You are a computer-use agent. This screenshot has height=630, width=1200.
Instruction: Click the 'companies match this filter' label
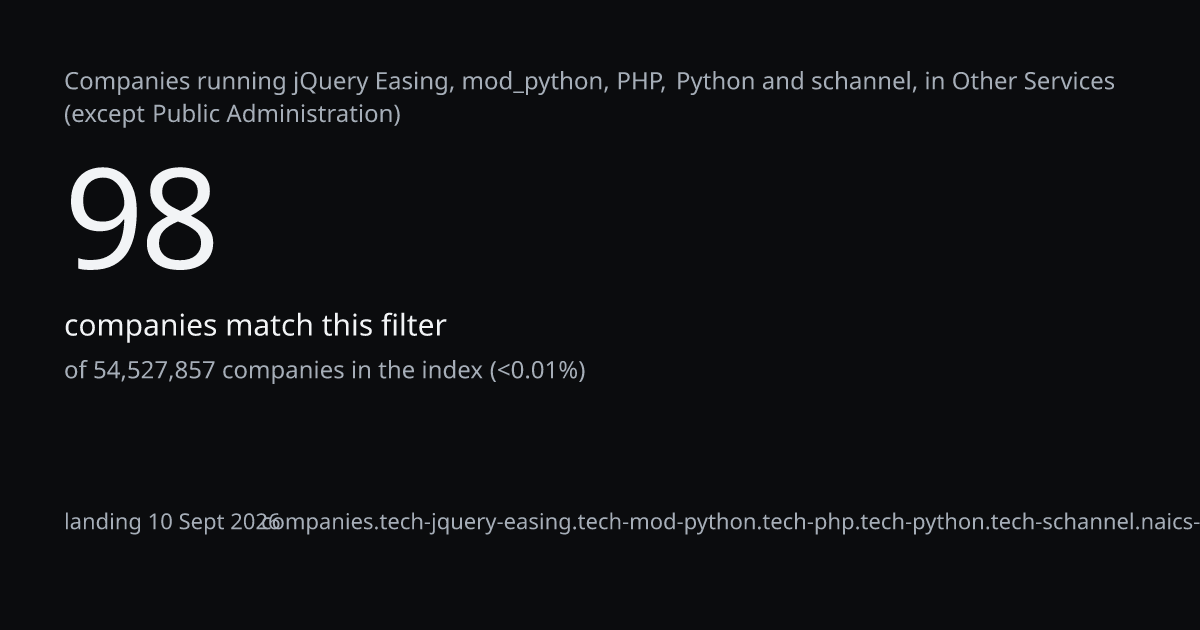[255, 326]
